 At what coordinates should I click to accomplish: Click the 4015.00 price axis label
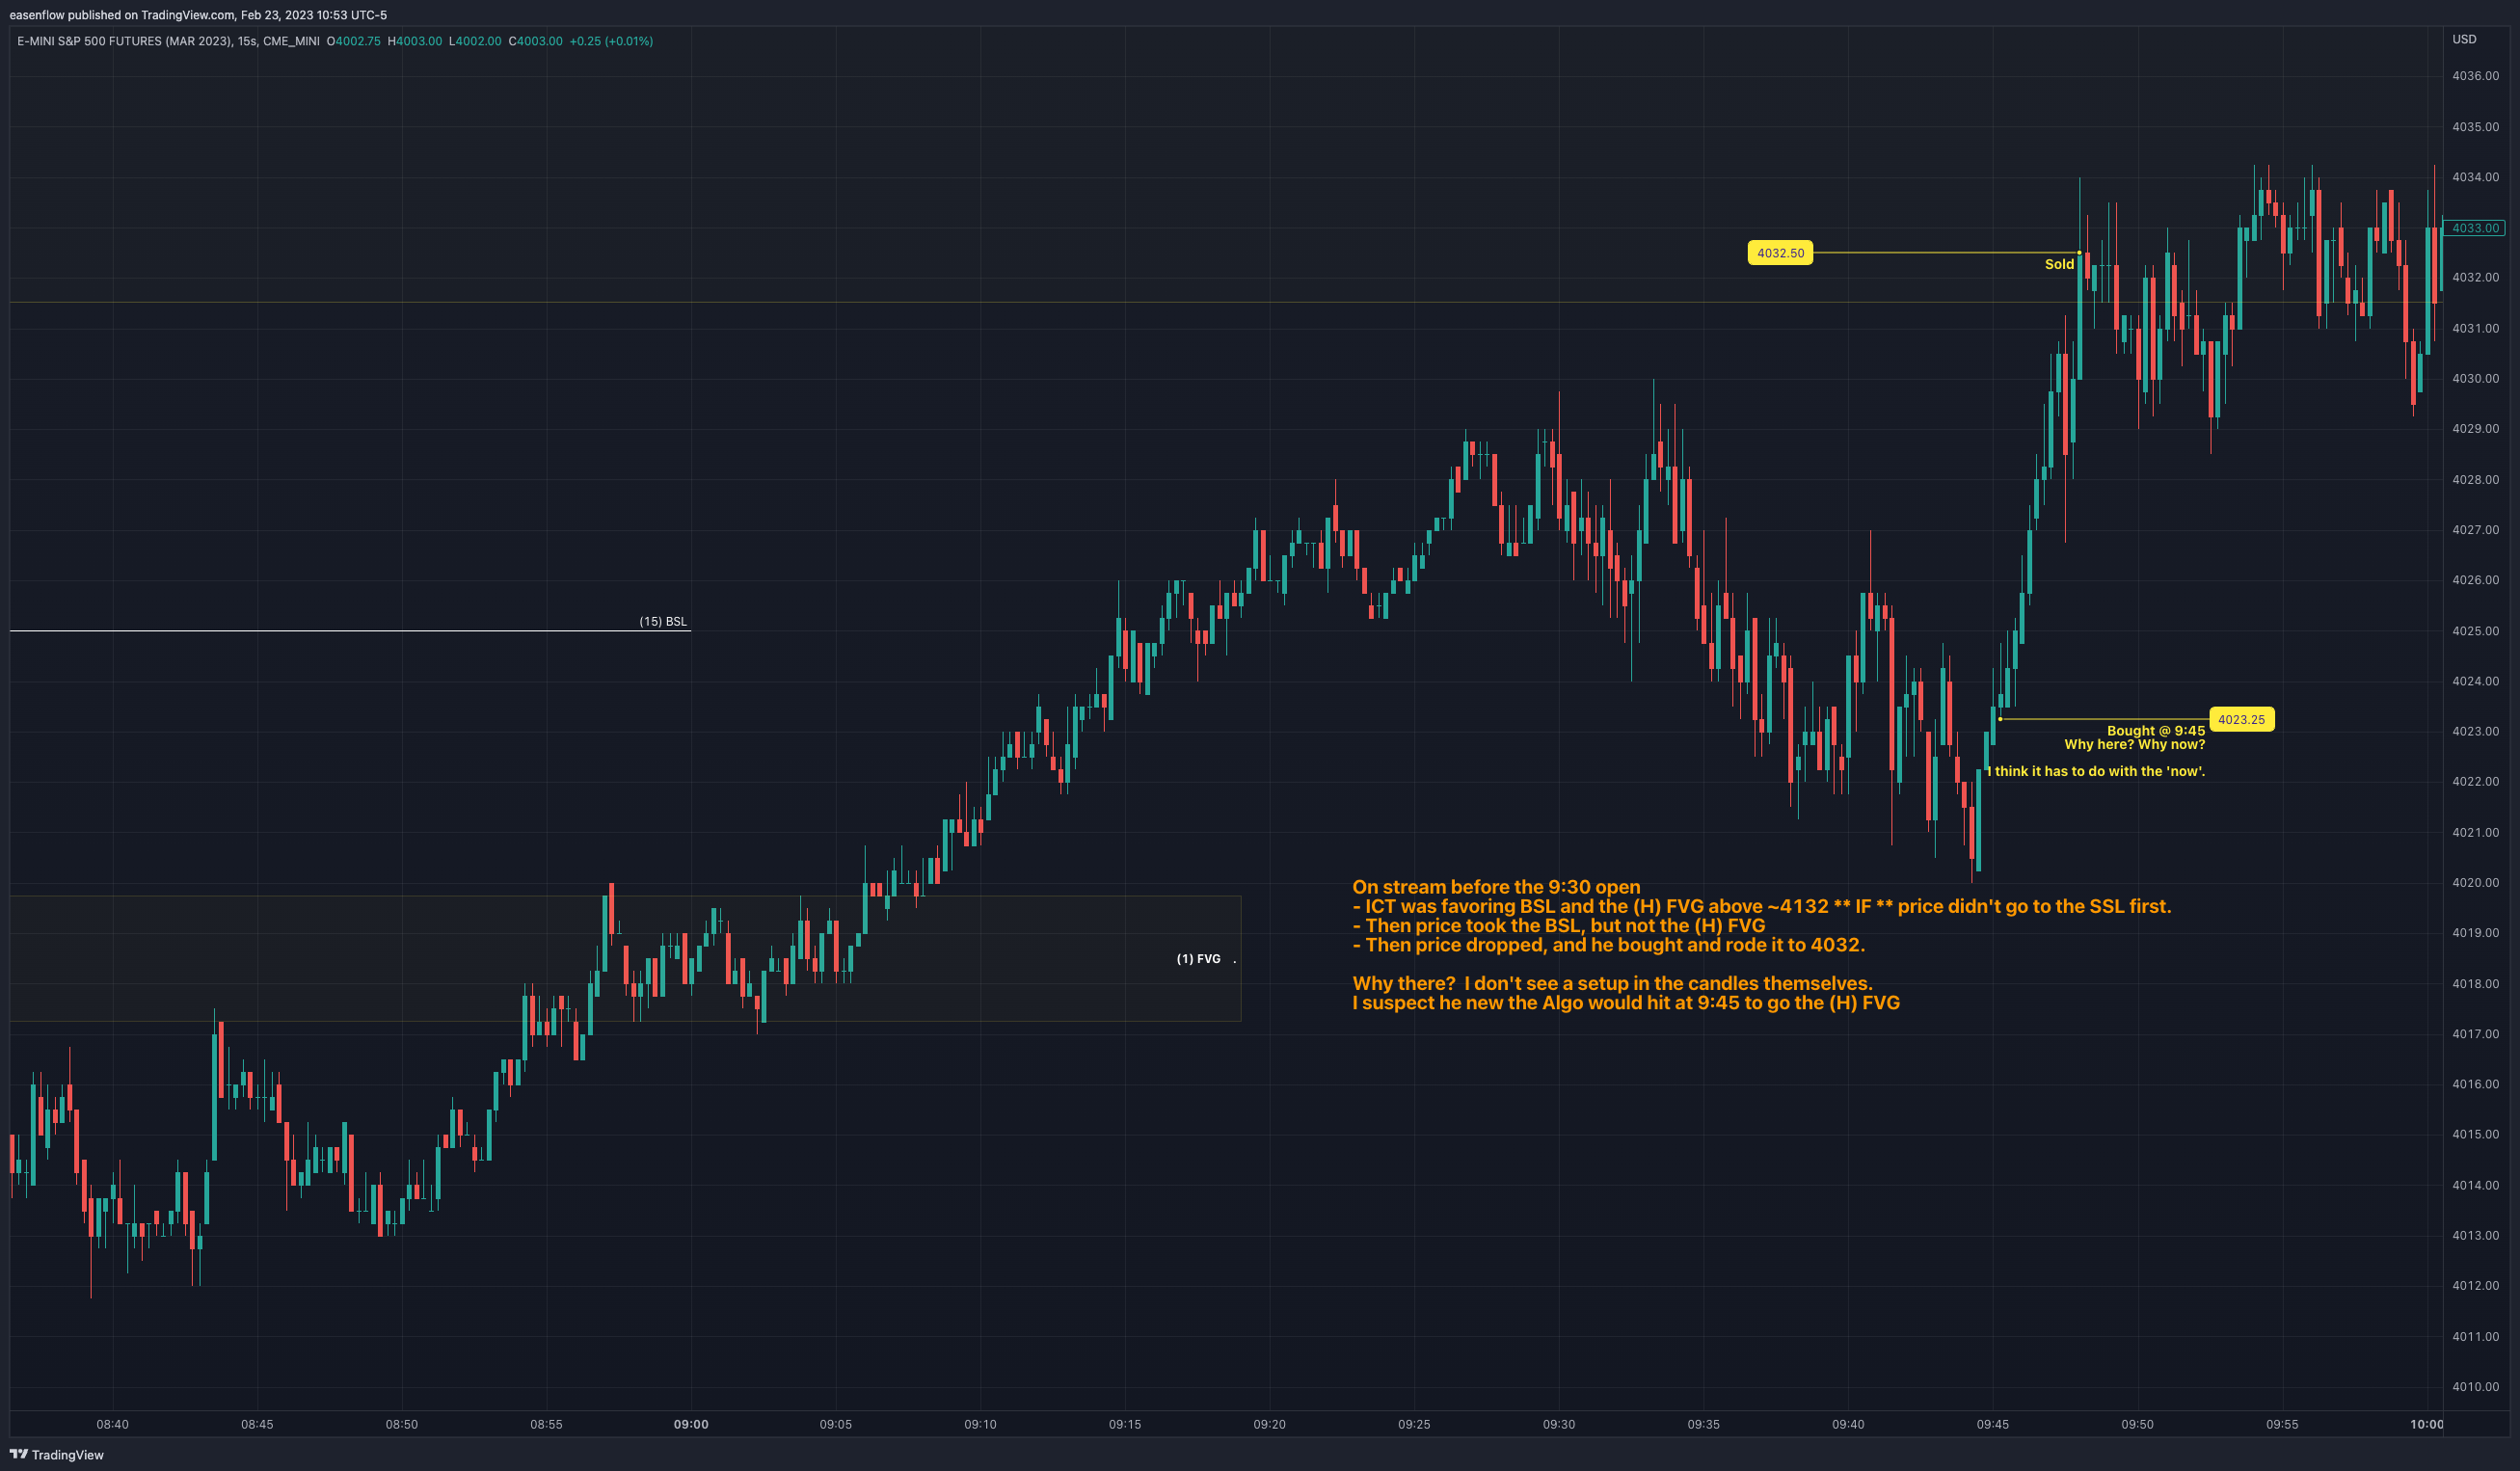(x=2475, y=1135)
